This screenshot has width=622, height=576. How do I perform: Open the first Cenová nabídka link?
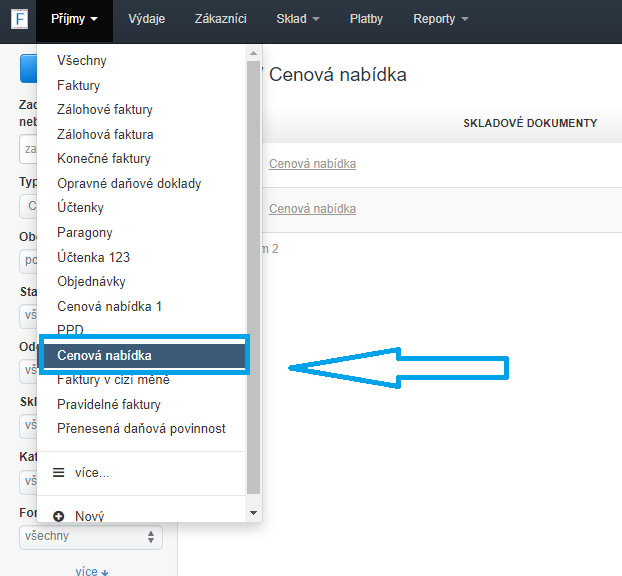click(312, 164)
